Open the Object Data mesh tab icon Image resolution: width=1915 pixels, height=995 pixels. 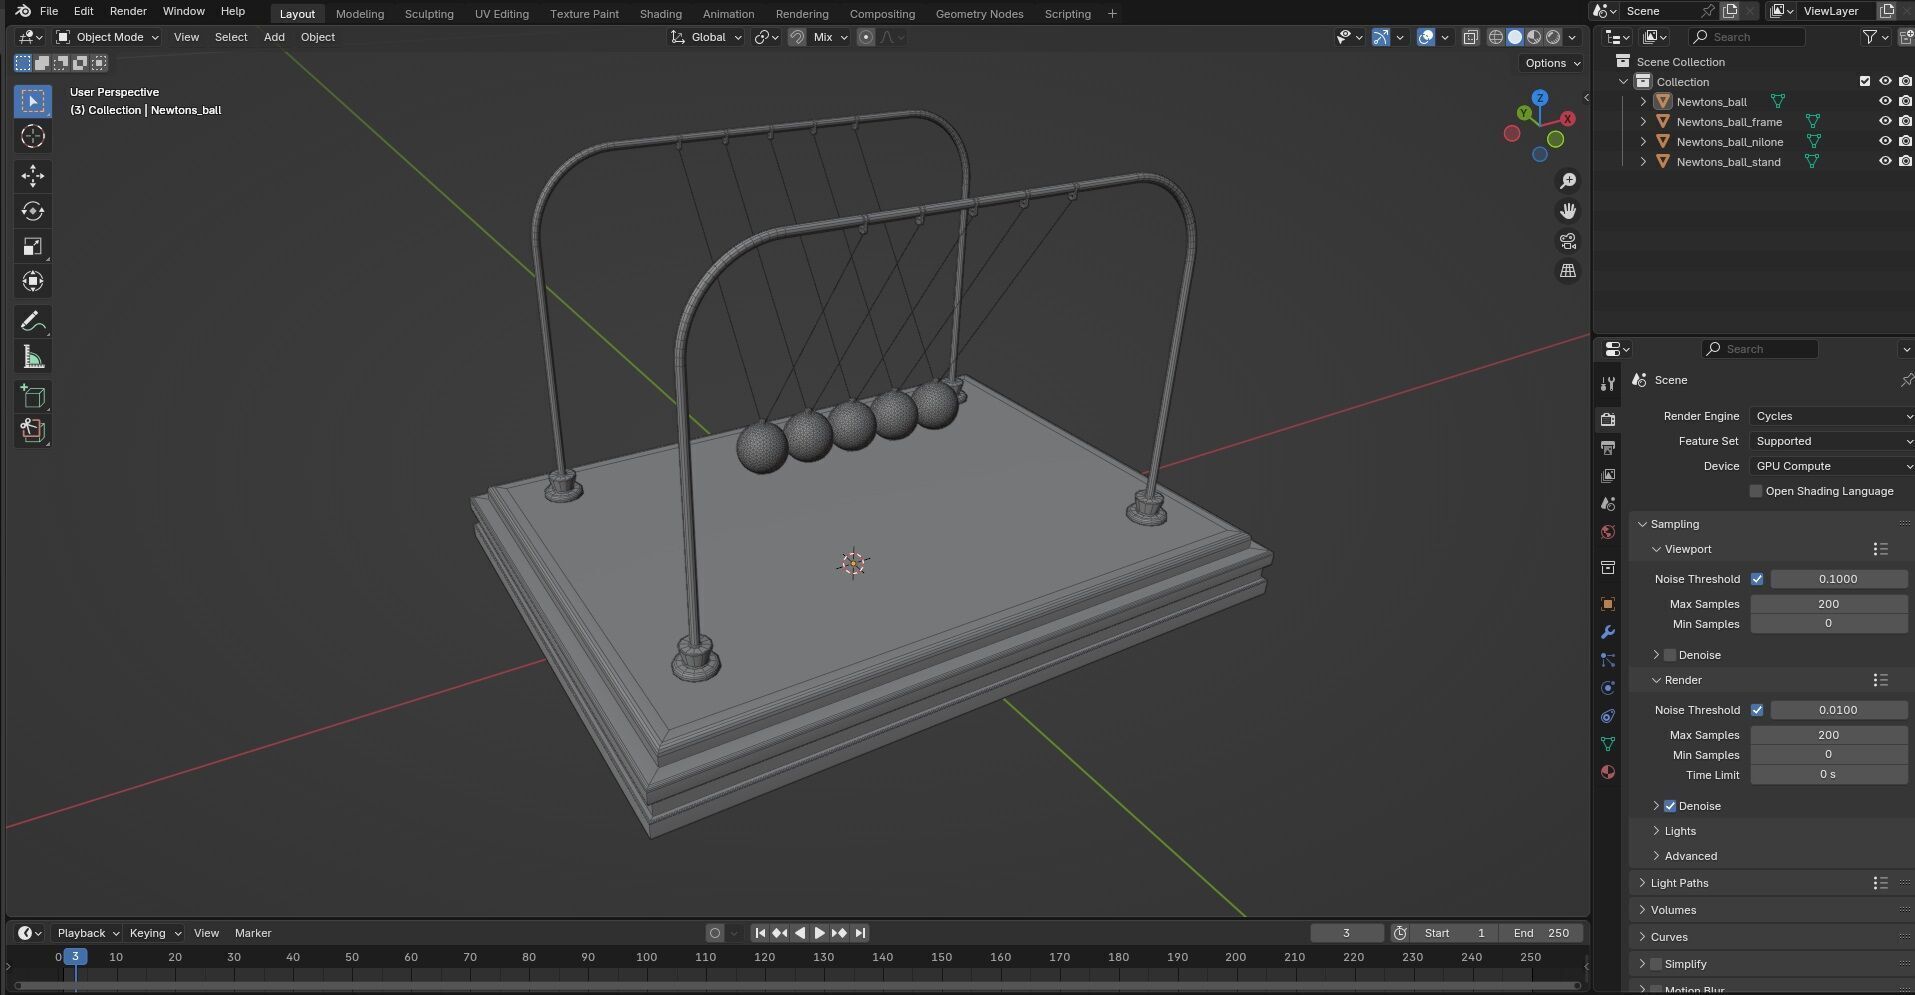pos(1608,744)
